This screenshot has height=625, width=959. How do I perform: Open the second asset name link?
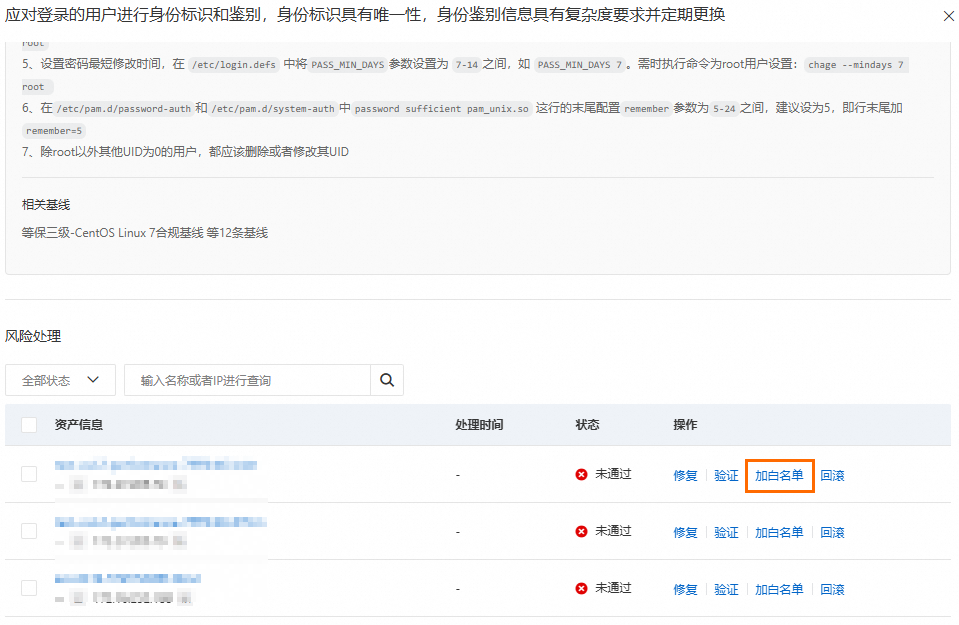[x=161, y=522]
